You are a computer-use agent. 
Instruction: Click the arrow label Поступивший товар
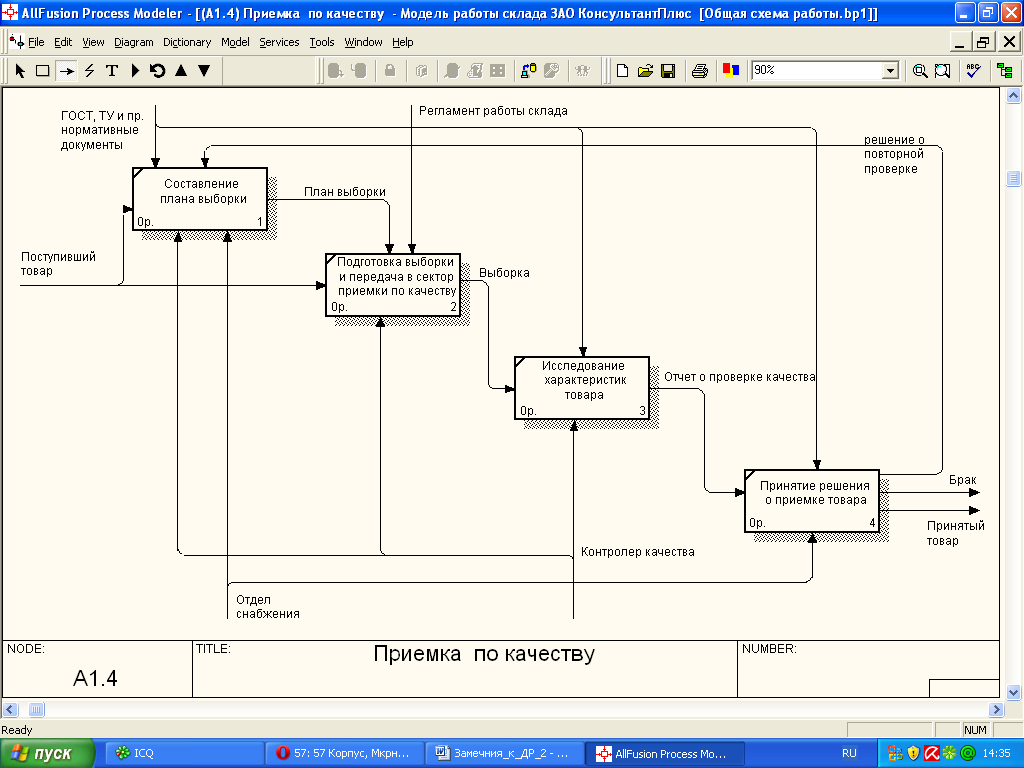click(x=57, y=264)
